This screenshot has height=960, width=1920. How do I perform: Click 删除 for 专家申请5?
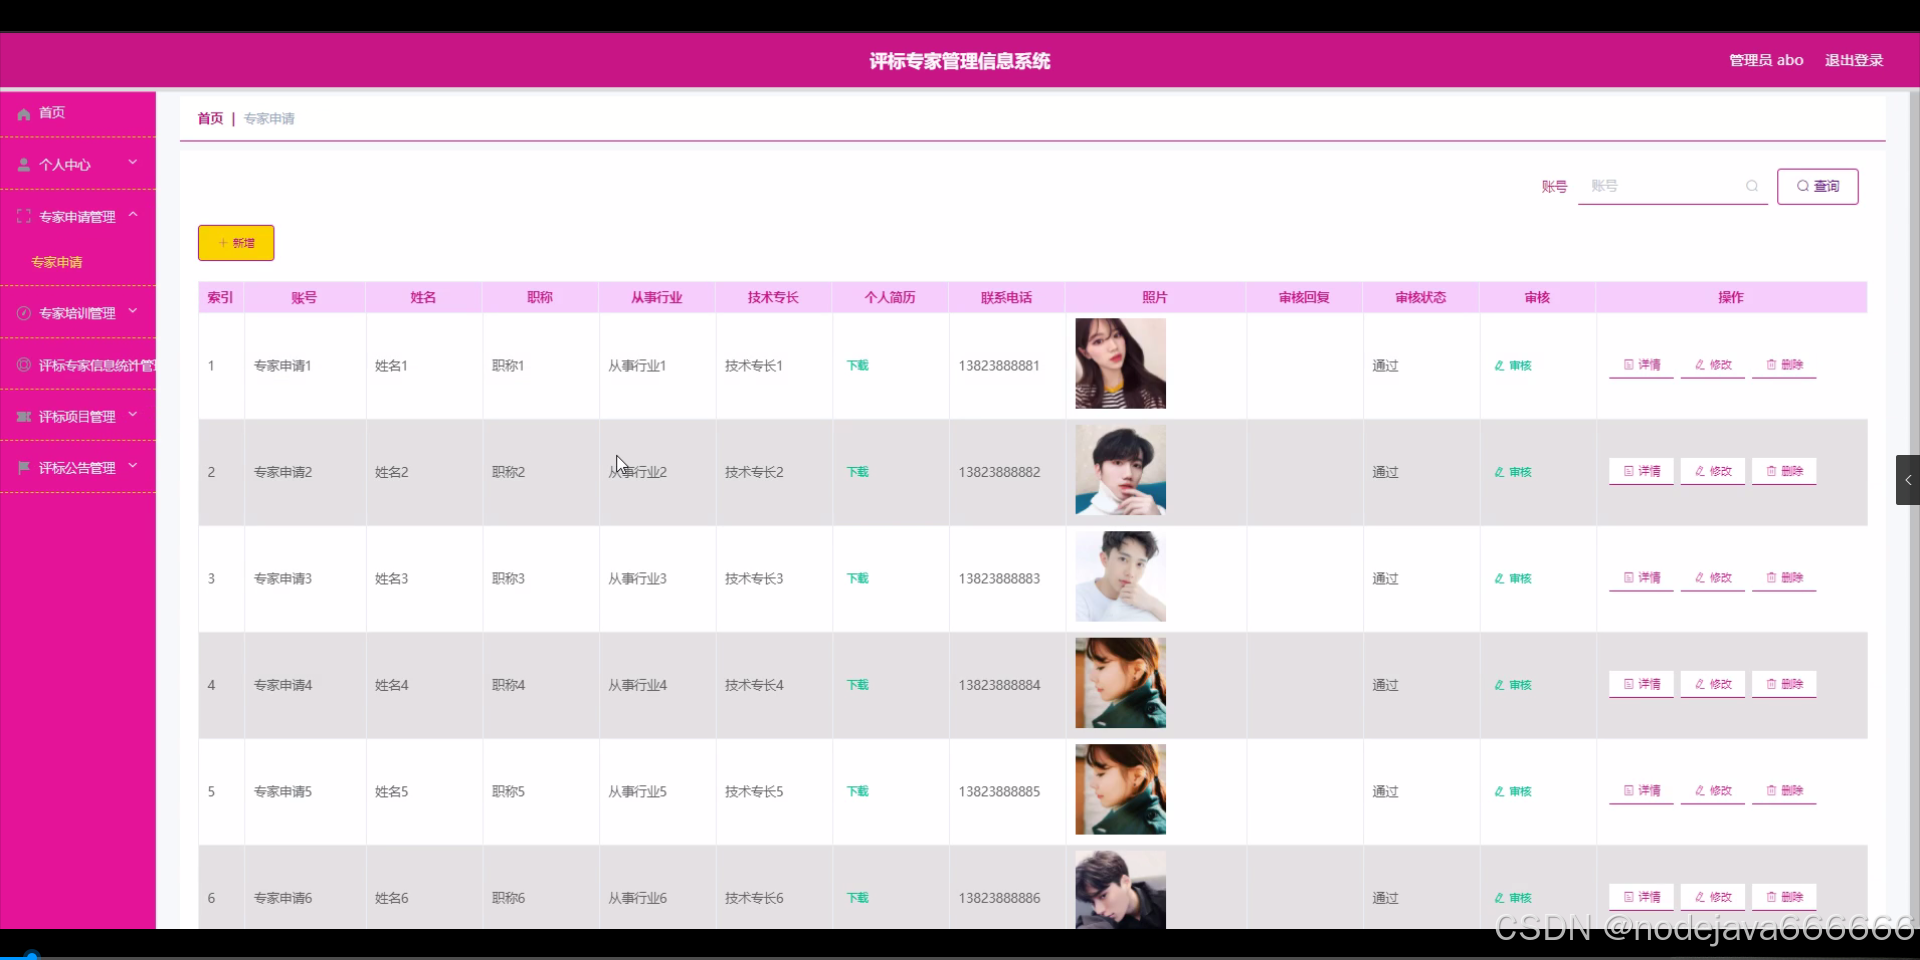[x=1784, y=791]
